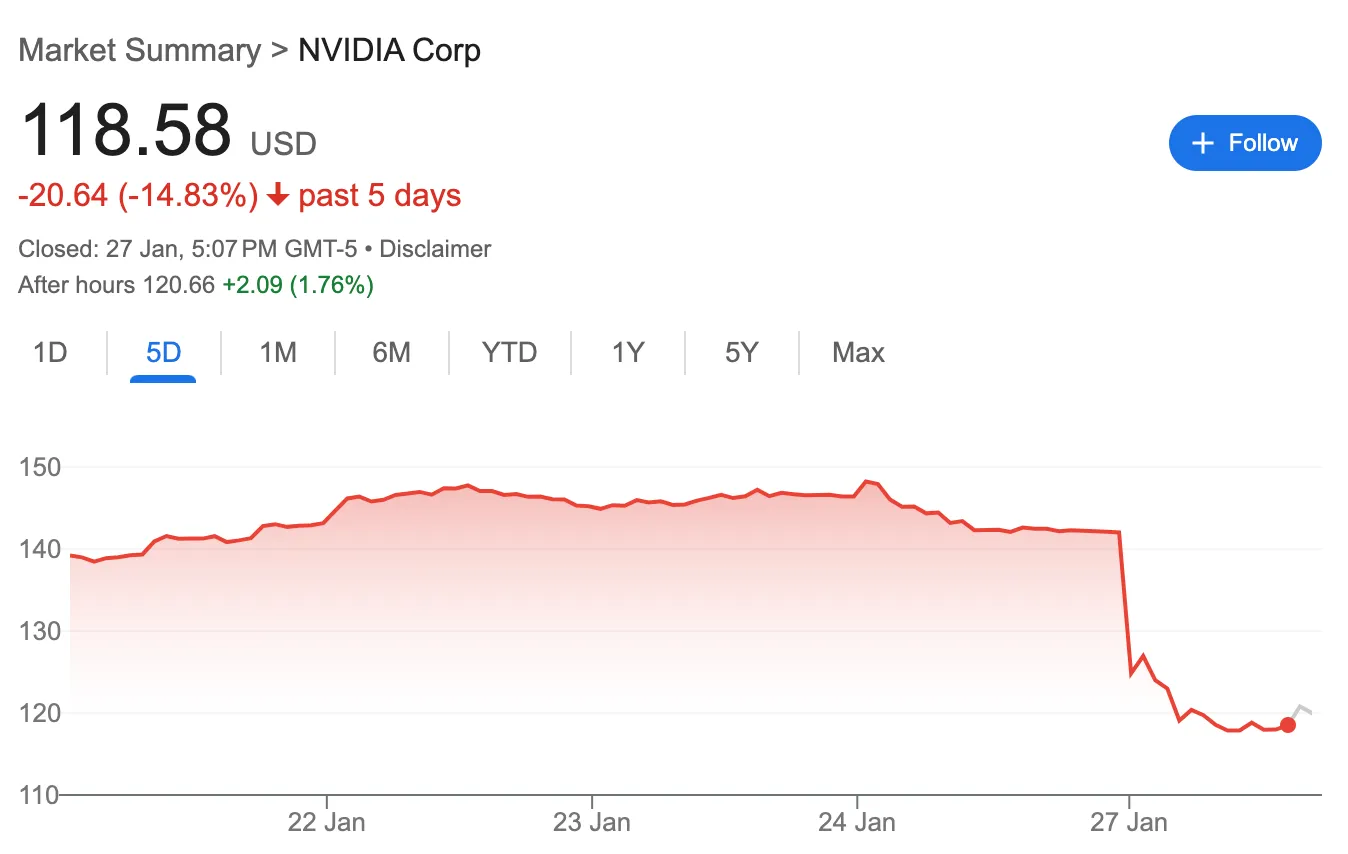Switch to the 5D chart view
Viewport: 1348px width, 854px height.
[163, 352]
